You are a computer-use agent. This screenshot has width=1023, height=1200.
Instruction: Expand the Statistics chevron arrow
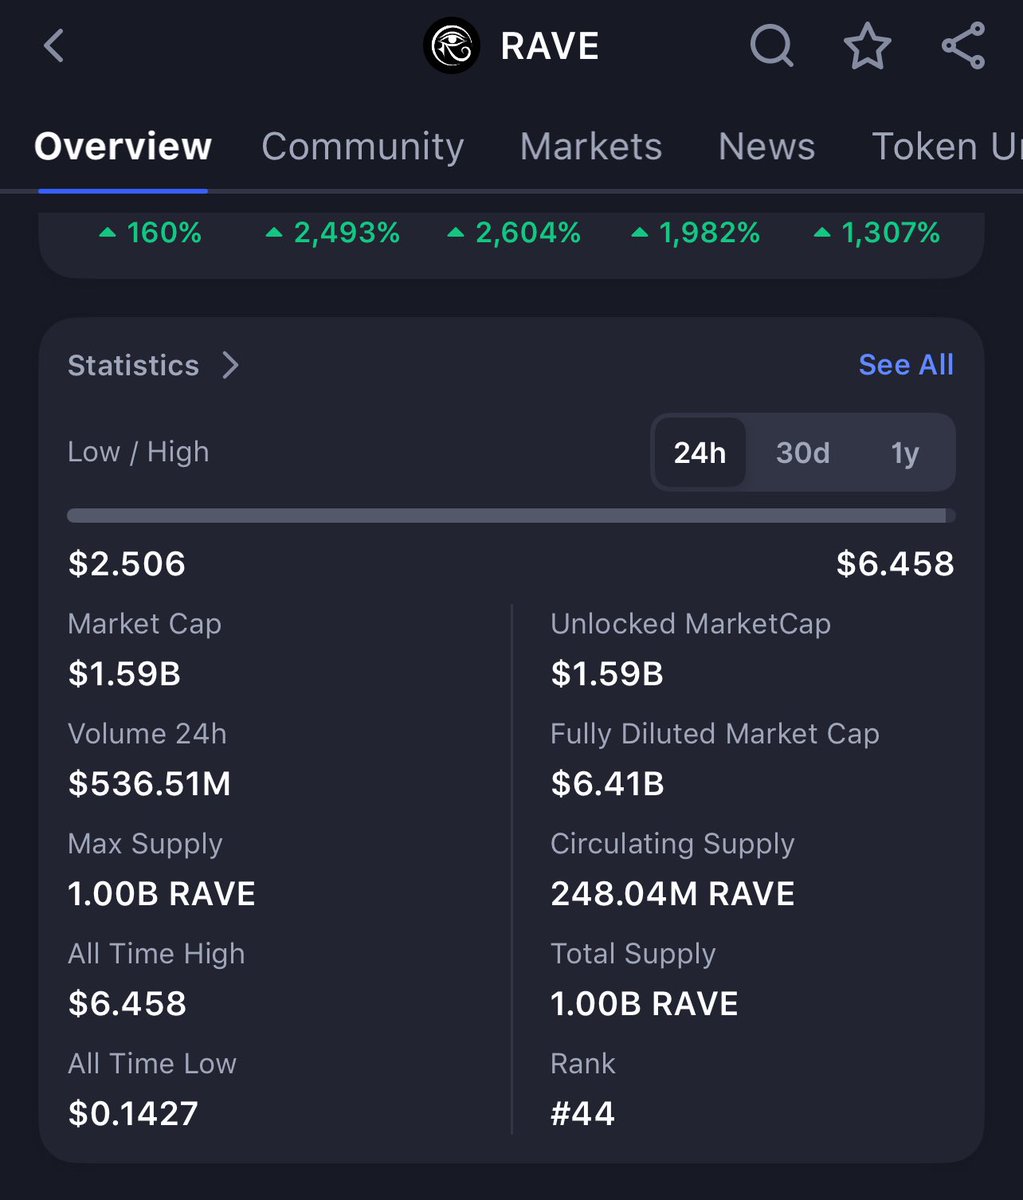[x=230, y=365]
